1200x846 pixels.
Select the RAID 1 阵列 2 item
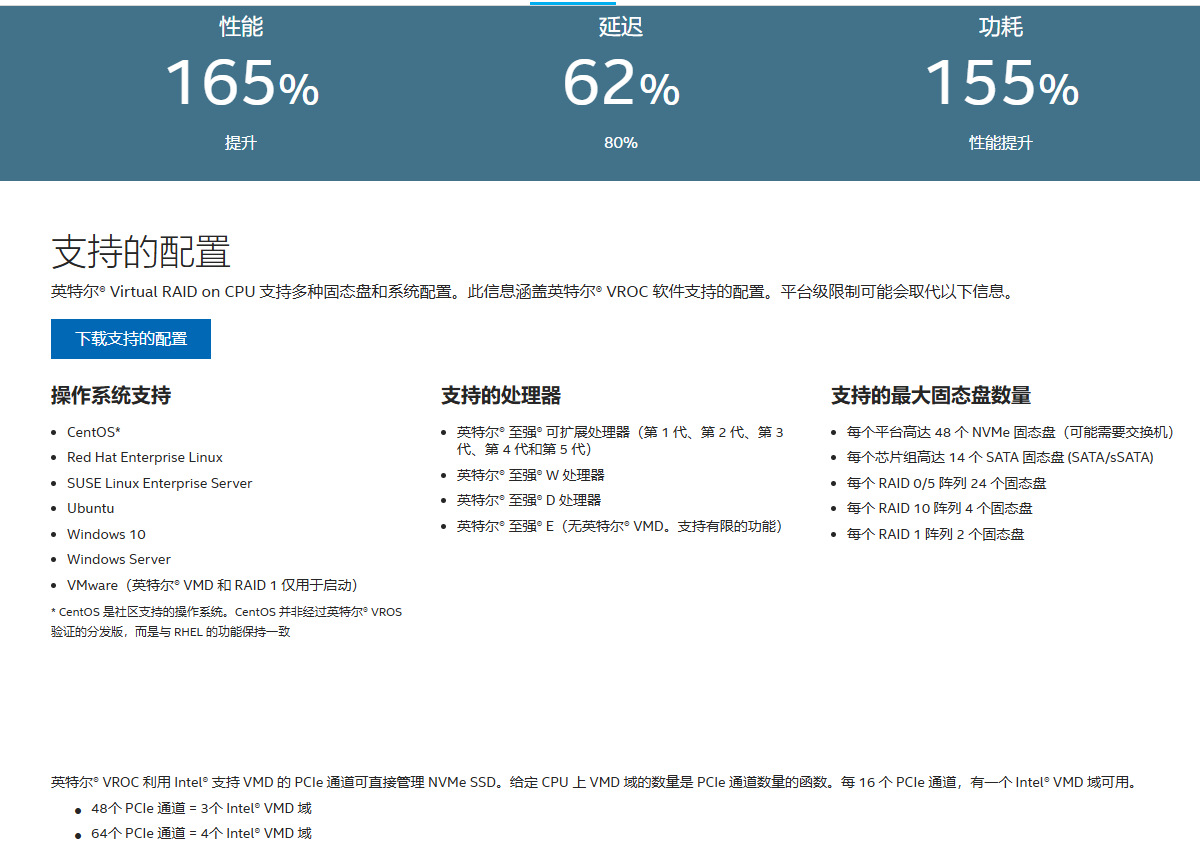[x=936, y=534]
